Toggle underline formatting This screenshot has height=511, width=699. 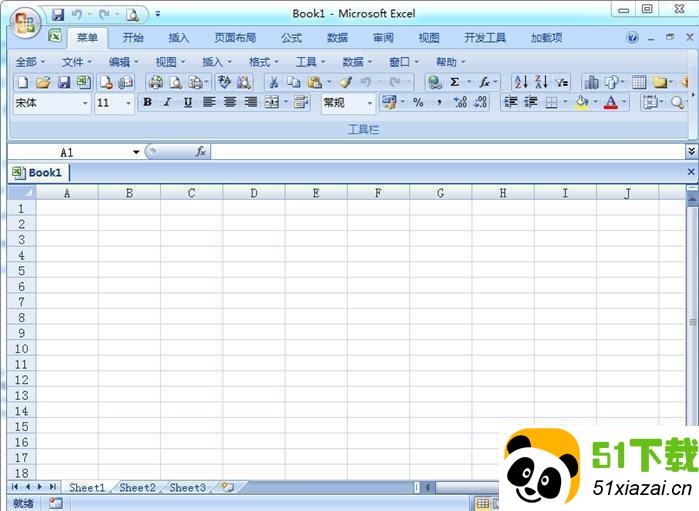(x=187, y=102)
